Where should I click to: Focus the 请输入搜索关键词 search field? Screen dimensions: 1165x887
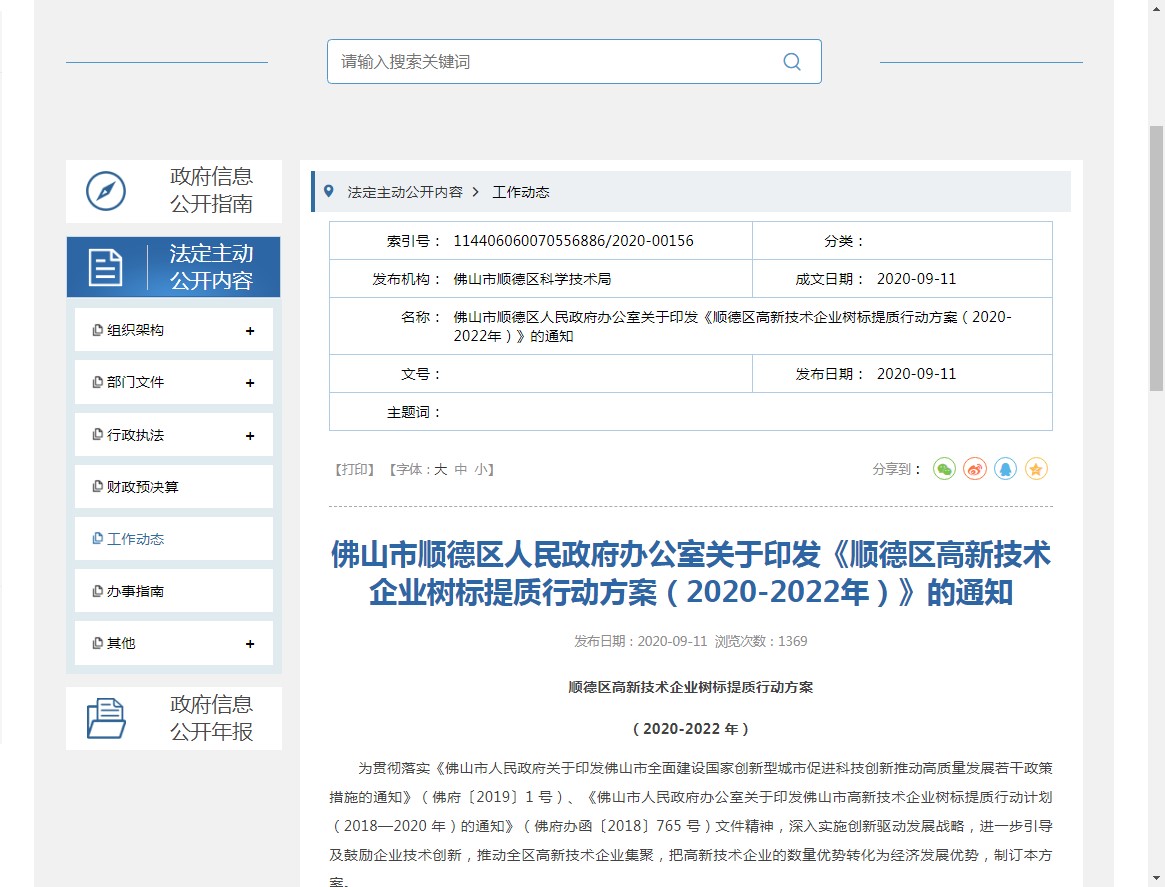574,62
